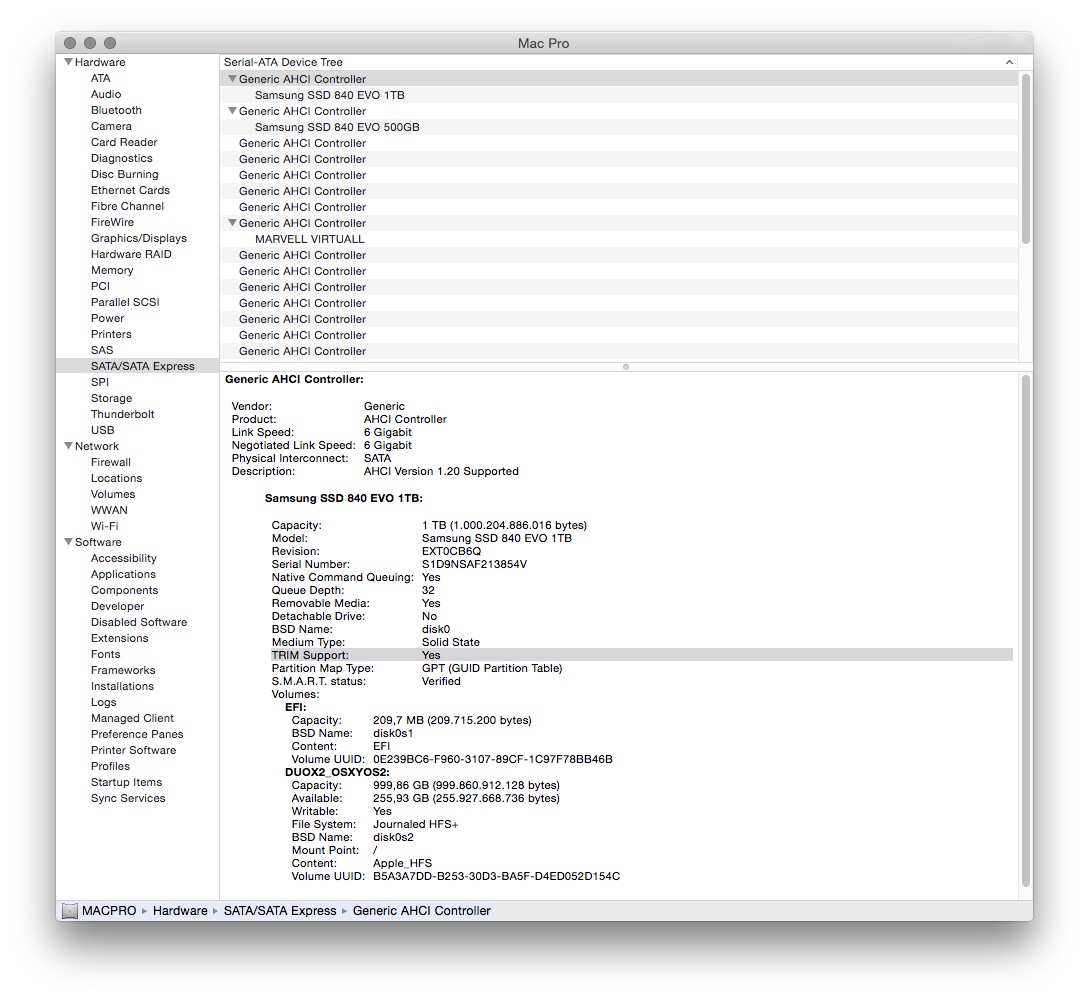
Task: Select Samsung SSD 840 EVO 1TB device row
Action: (620, 95)
